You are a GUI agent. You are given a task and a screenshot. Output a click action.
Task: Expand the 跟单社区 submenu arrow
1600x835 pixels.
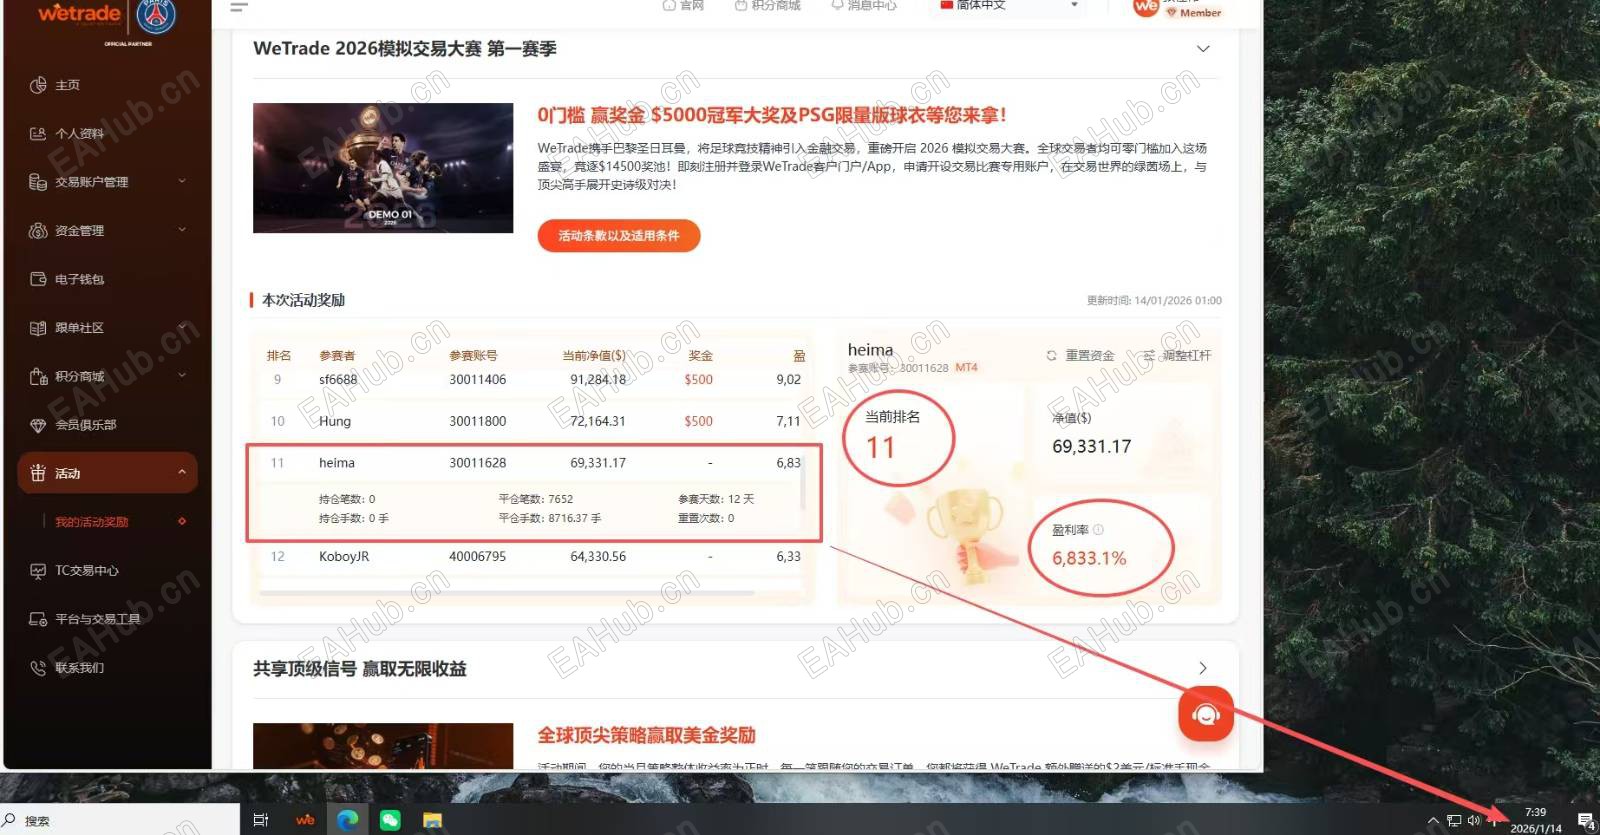(182, 327)
